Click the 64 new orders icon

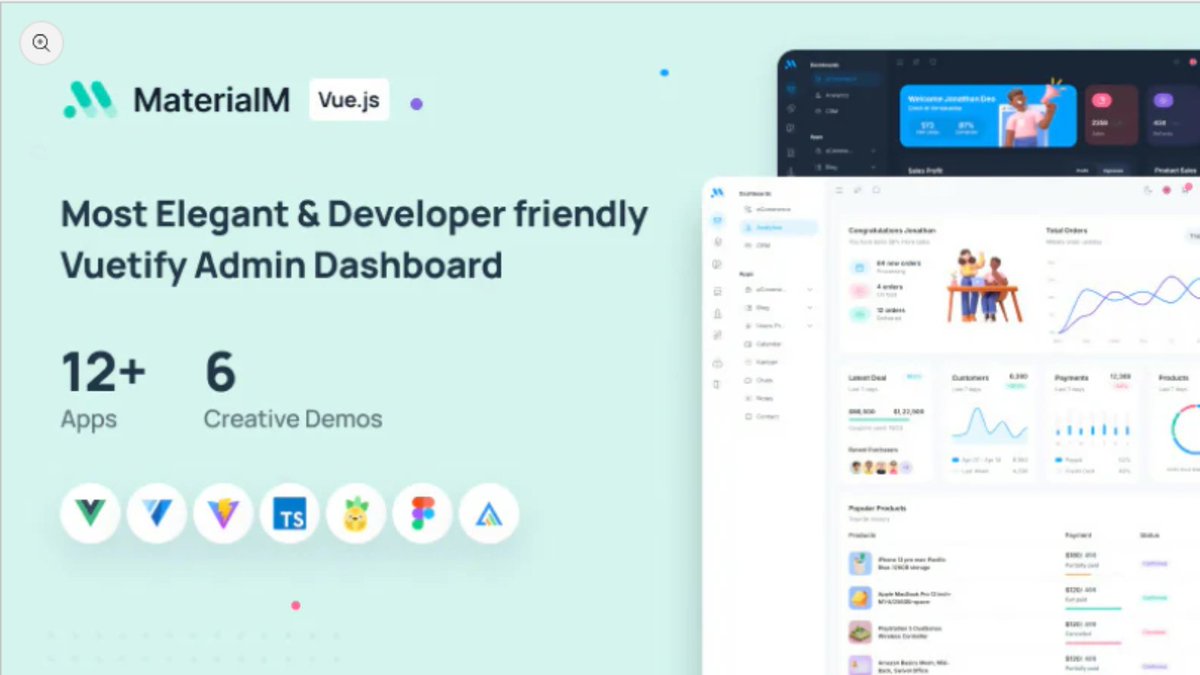(x=859, y=267)
